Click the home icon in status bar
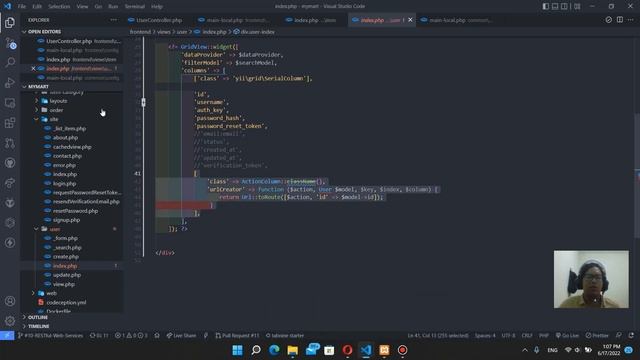The width and height of the screenshot is (640, 360). (157, 336)
